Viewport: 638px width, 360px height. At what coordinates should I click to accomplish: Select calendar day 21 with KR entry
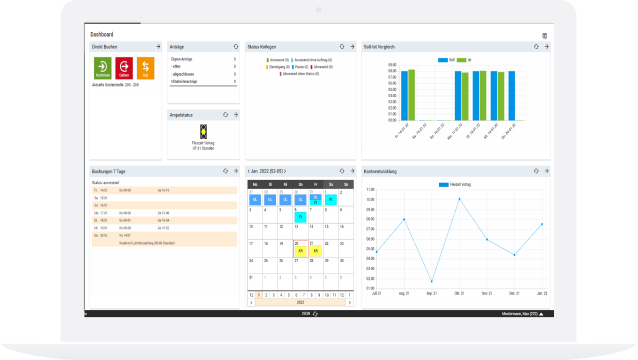(316, 249)
